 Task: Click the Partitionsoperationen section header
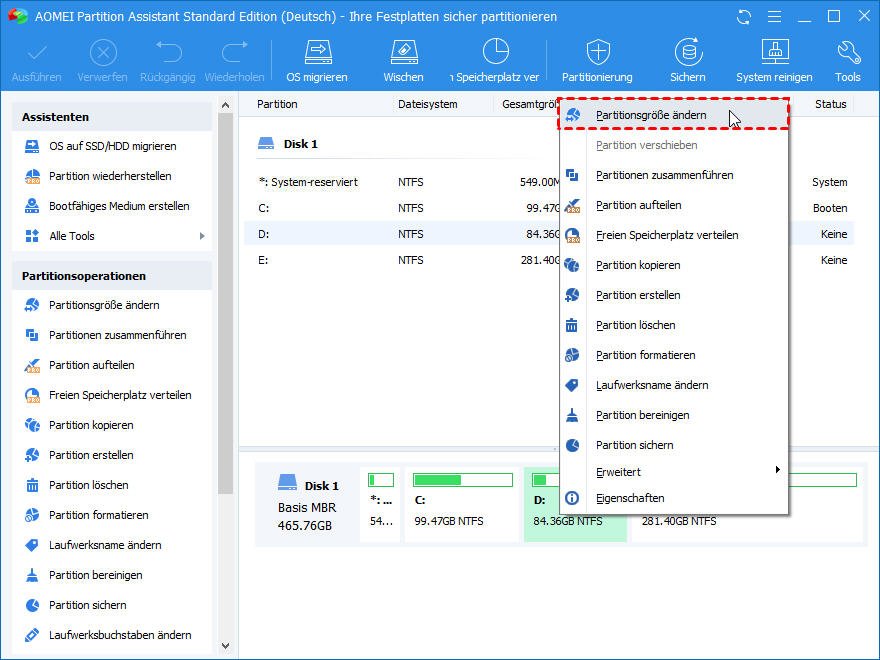pyautogui.click(x=112, y=276)
